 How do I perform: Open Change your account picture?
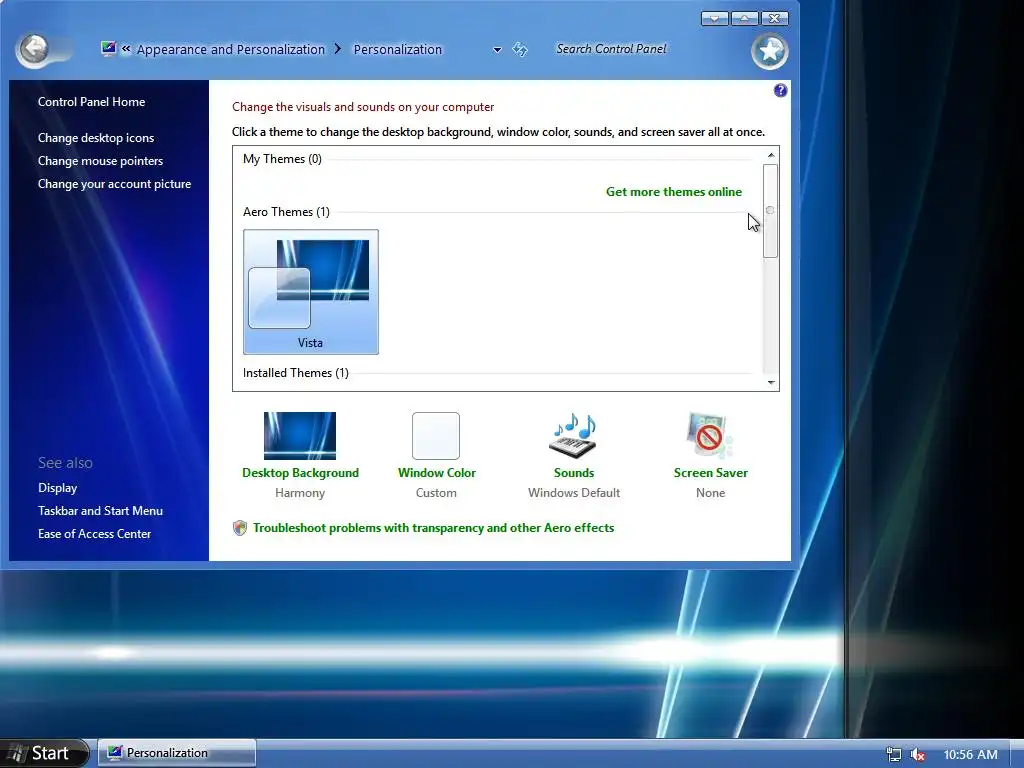coord(114,184)
